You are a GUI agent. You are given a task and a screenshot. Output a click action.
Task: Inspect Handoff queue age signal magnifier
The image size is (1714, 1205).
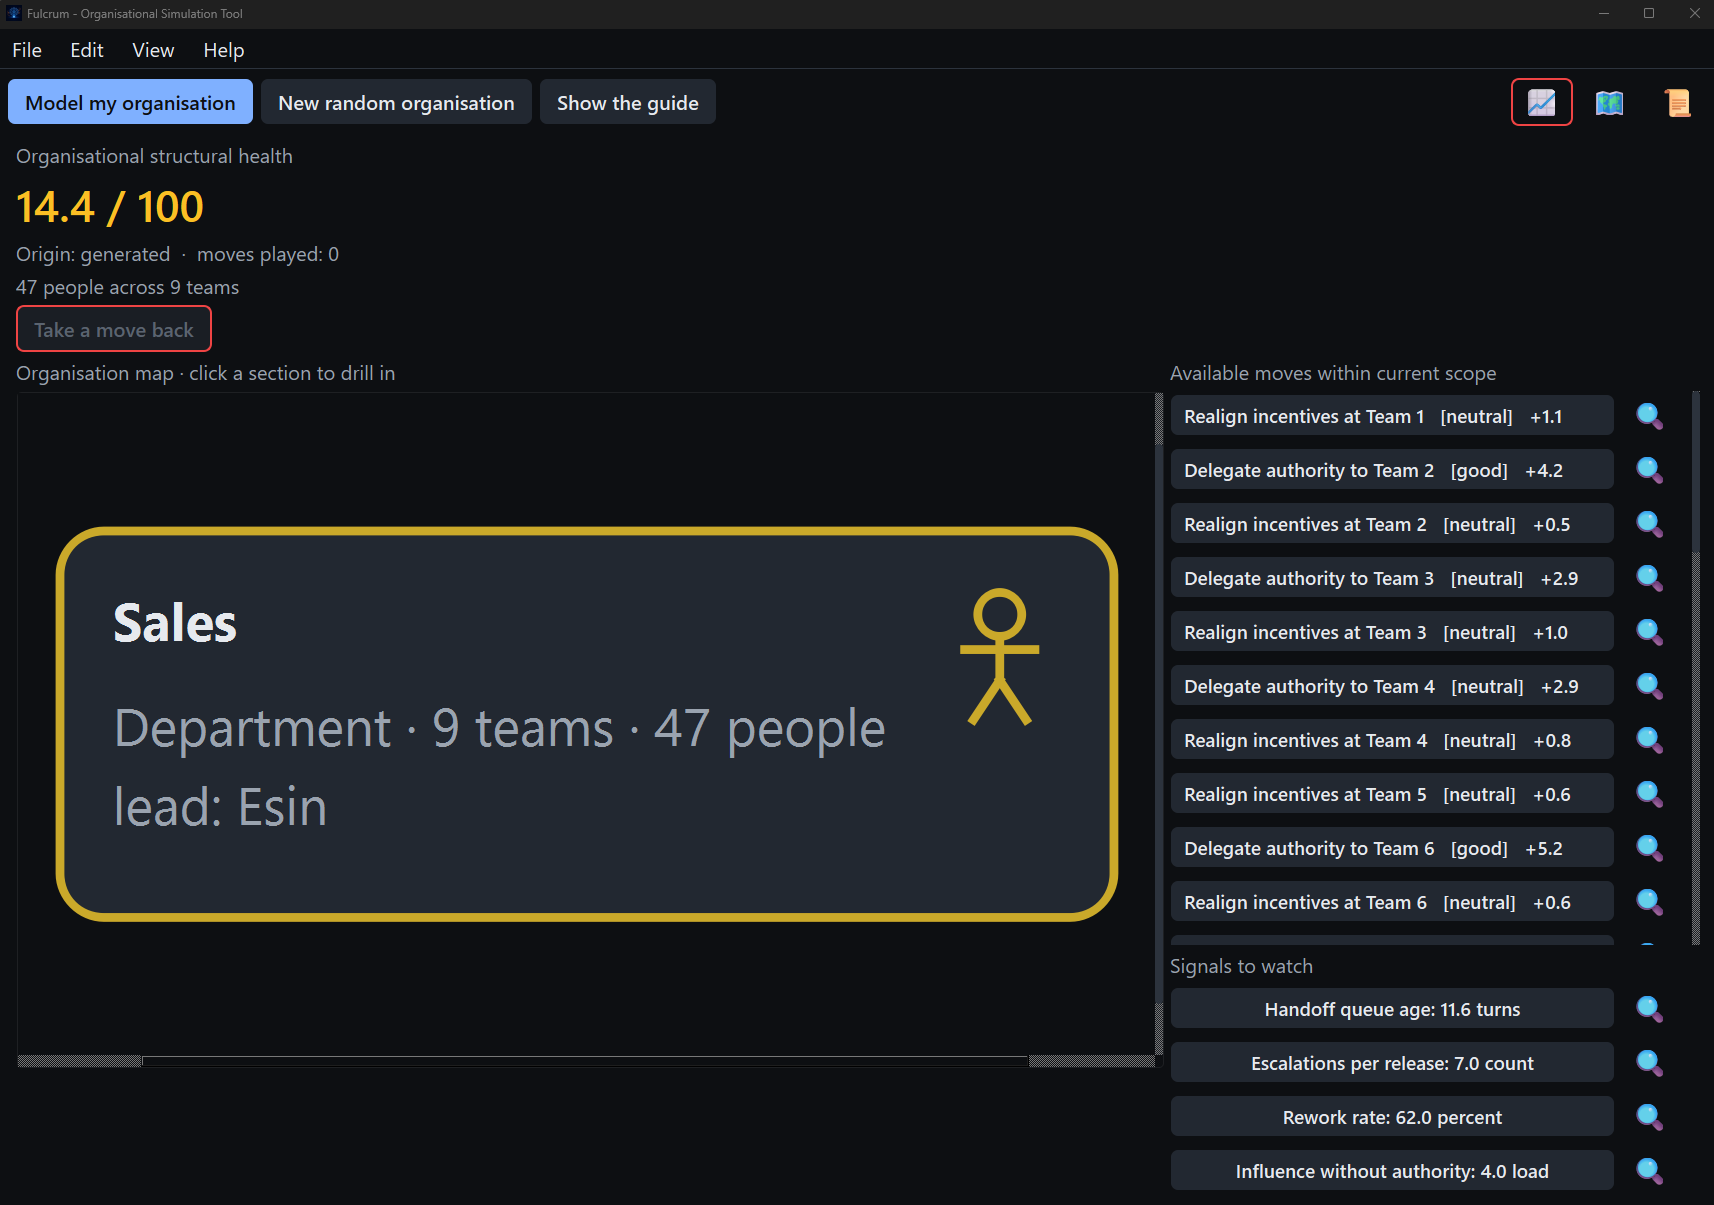[1649, 1009]
